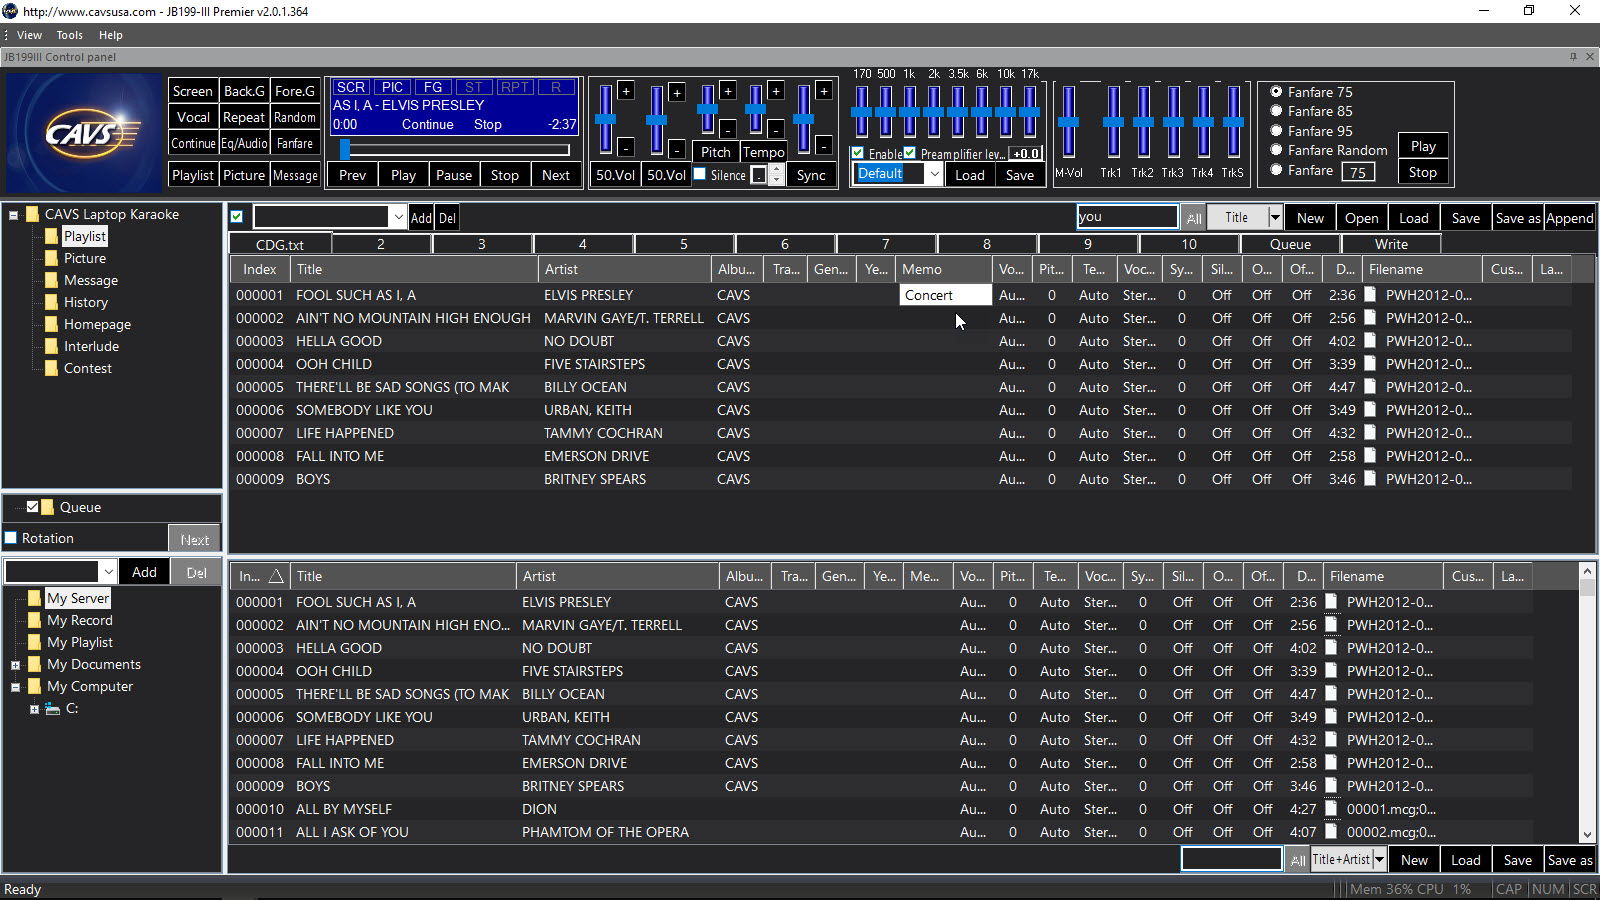The height and width of the screenshot is (900, 1600).
Task: Toggle the Silence checkbox
Action: [700, 174]
